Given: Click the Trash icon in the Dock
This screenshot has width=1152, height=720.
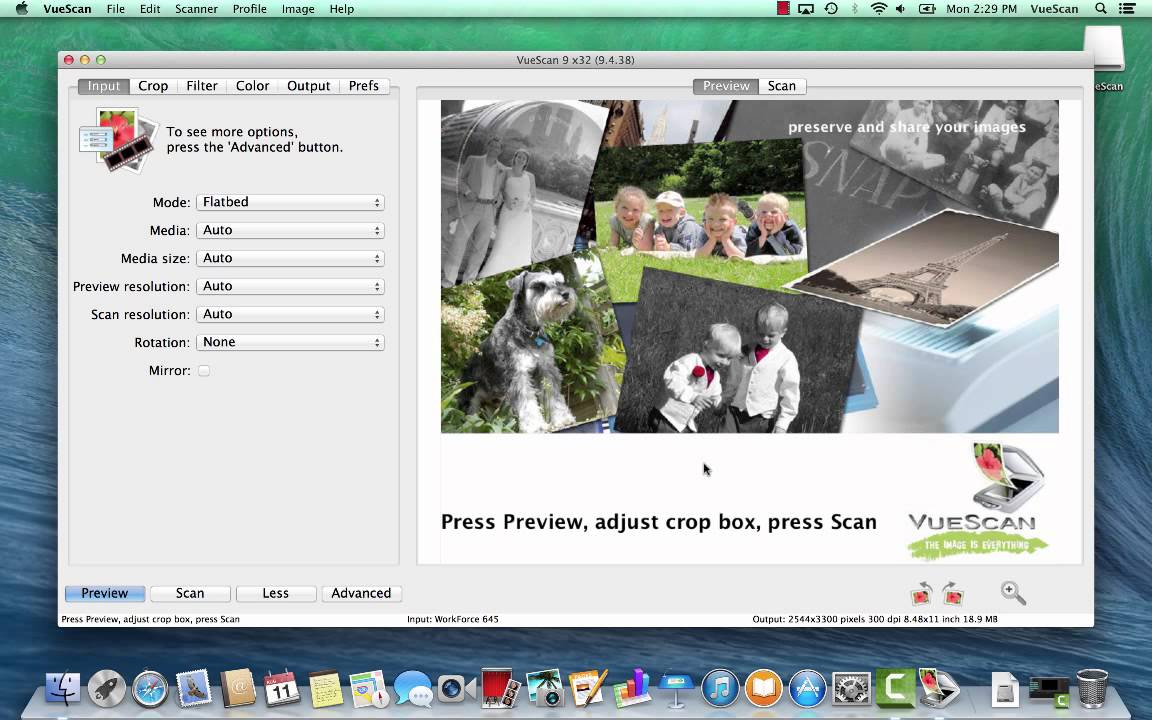Looking at the screenshot, I should point(1094,688).
